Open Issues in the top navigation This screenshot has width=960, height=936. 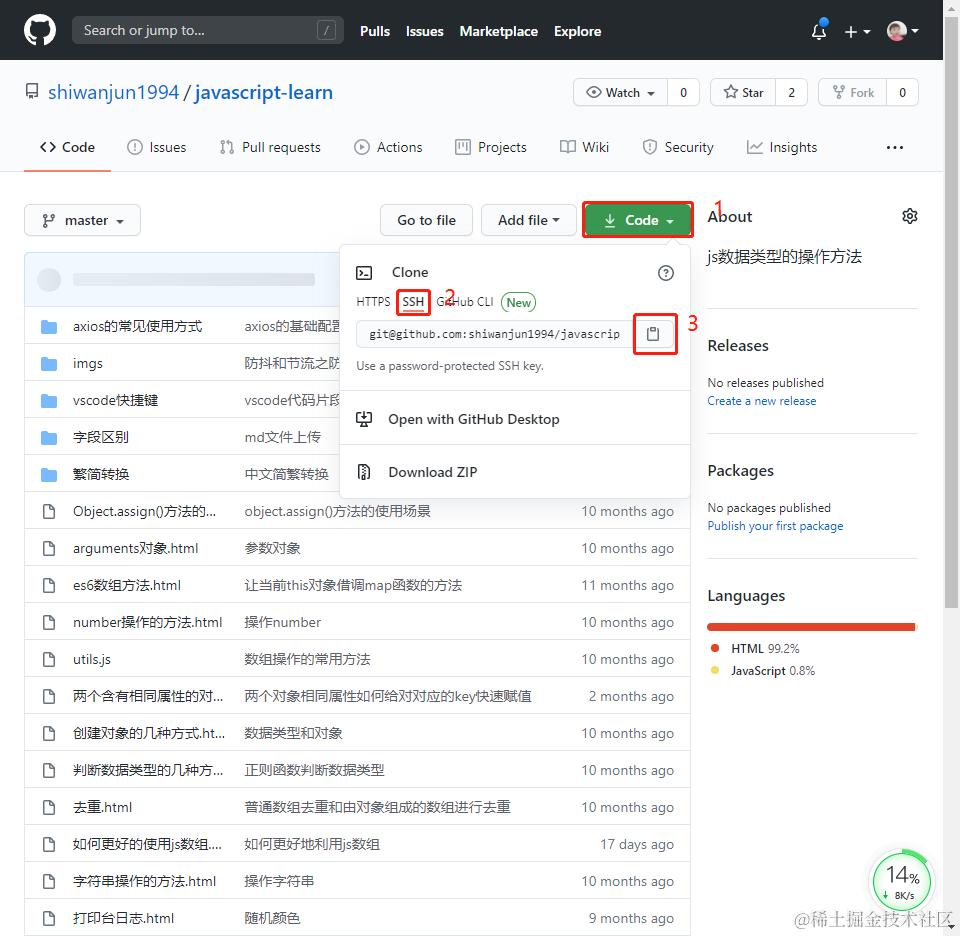click(x=424, y=31)
